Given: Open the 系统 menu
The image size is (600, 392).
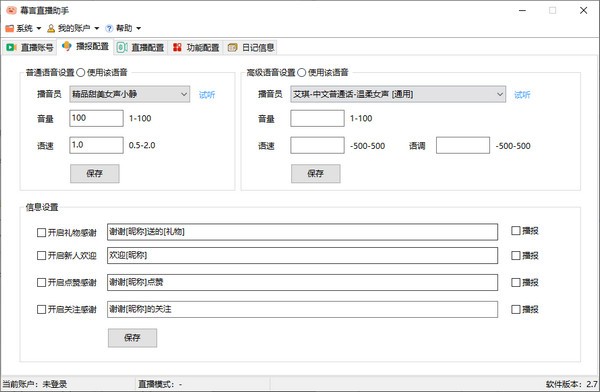Looking at the screenshot, I should pyautogui.click(x=23, y=28).
